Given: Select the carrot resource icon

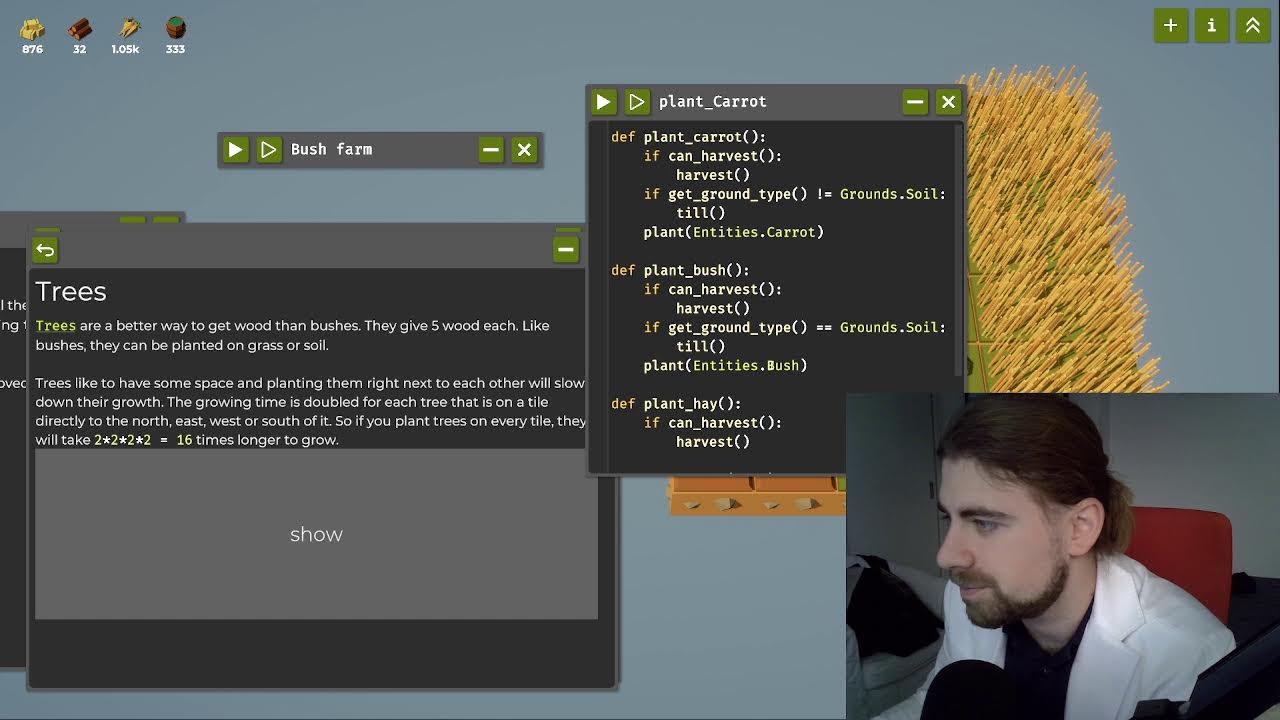Looking at the screenshot, I should tap(128, 28).
